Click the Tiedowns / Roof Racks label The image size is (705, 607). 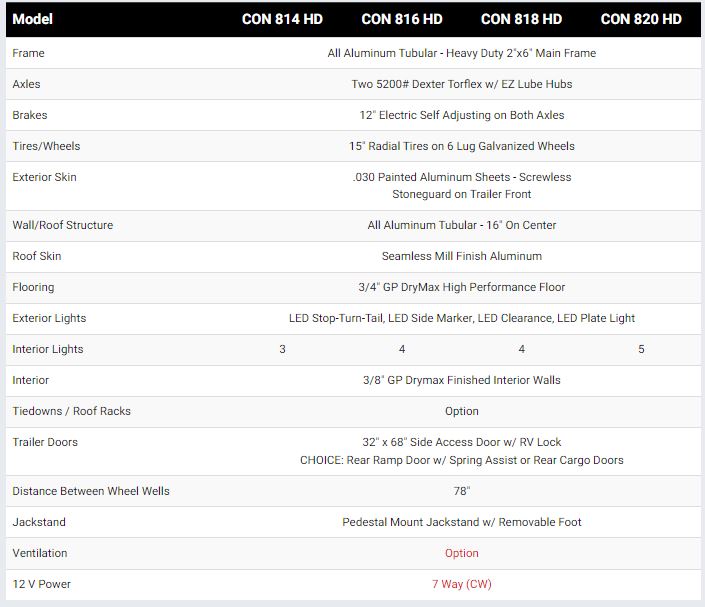[71, 411]
